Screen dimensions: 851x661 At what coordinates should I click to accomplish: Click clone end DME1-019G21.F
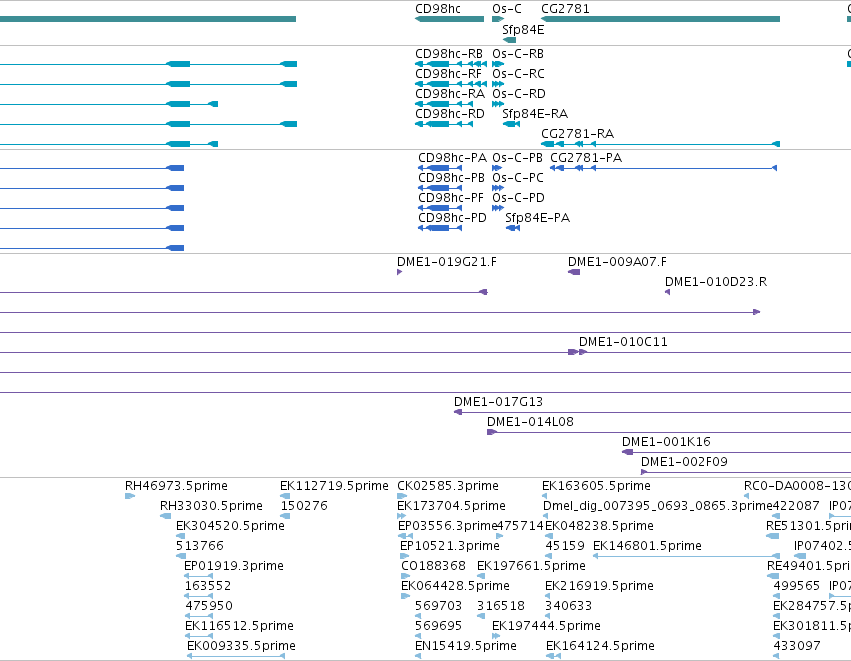[399, 272]
